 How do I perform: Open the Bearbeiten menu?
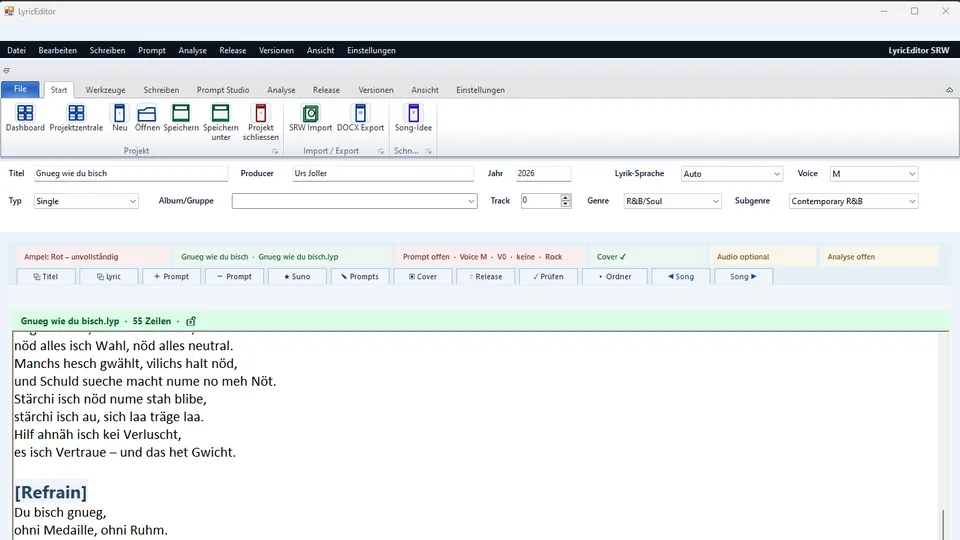point(58,50)
